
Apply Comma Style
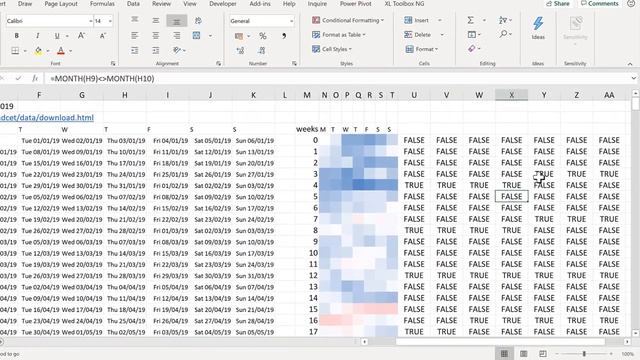tap(284, 36)
